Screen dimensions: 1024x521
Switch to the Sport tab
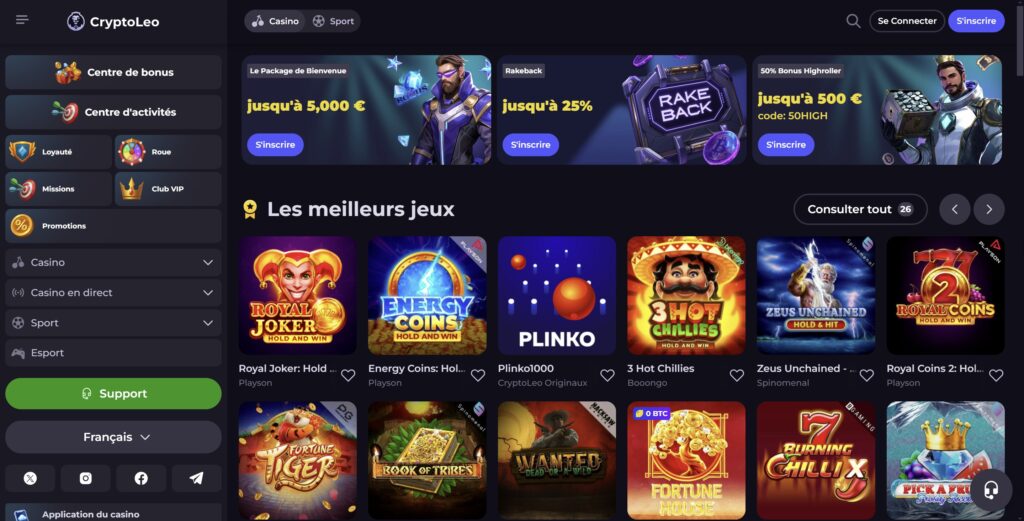point(334,21)
